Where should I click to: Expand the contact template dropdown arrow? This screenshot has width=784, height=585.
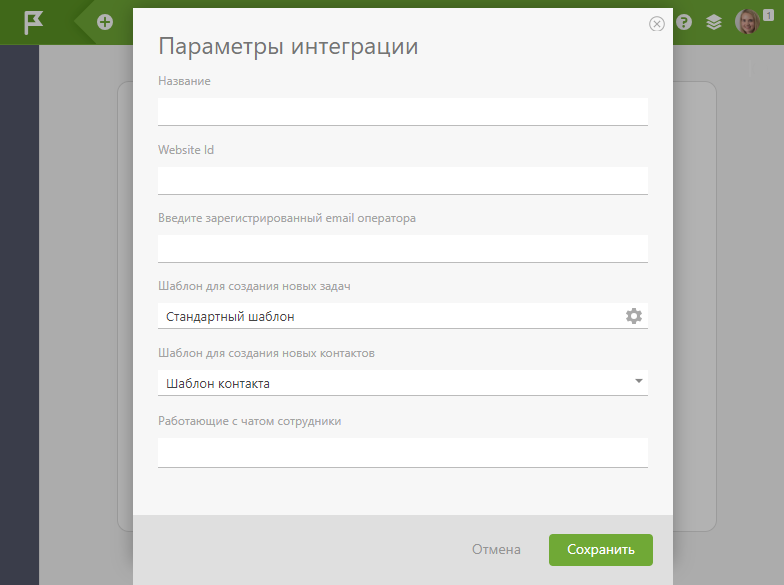point(638,381)
